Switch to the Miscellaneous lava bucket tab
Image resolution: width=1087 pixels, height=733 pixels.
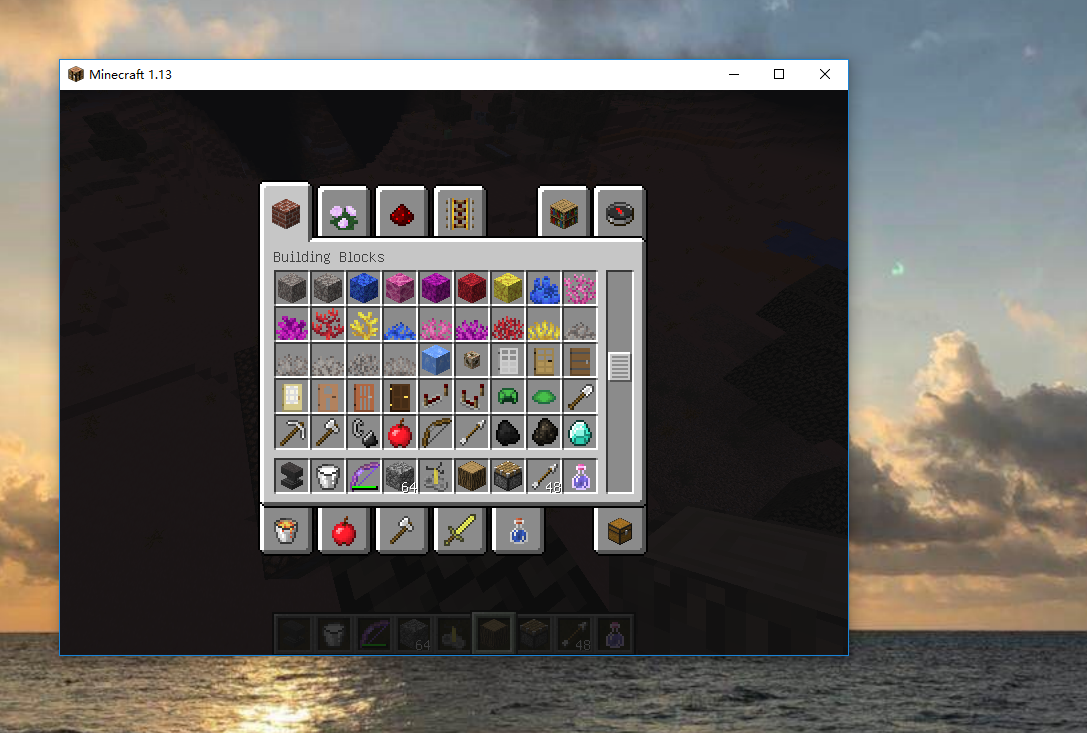tap(286, 529)
